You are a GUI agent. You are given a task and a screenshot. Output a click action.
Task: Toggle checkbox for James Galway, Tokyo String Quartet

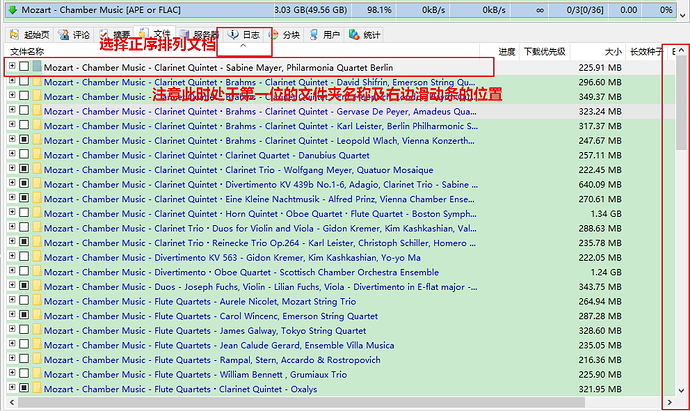(24, 329)
